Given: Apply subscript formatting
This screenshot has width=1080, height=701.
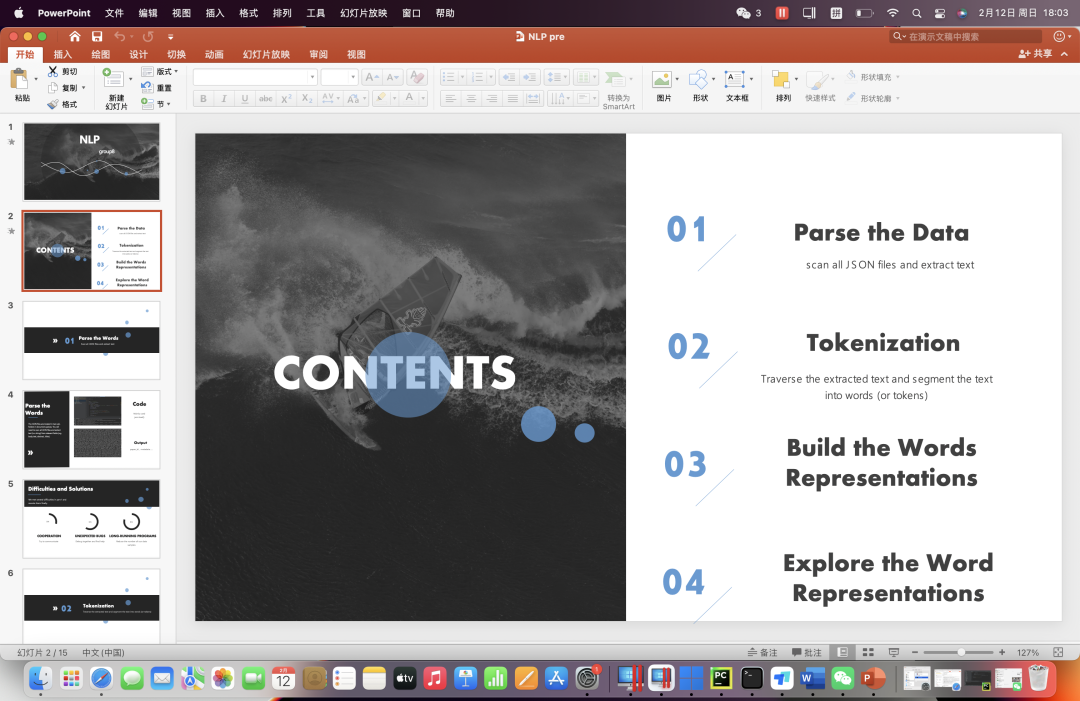Looking at the screenshot, I should click(x=307, y=98).
